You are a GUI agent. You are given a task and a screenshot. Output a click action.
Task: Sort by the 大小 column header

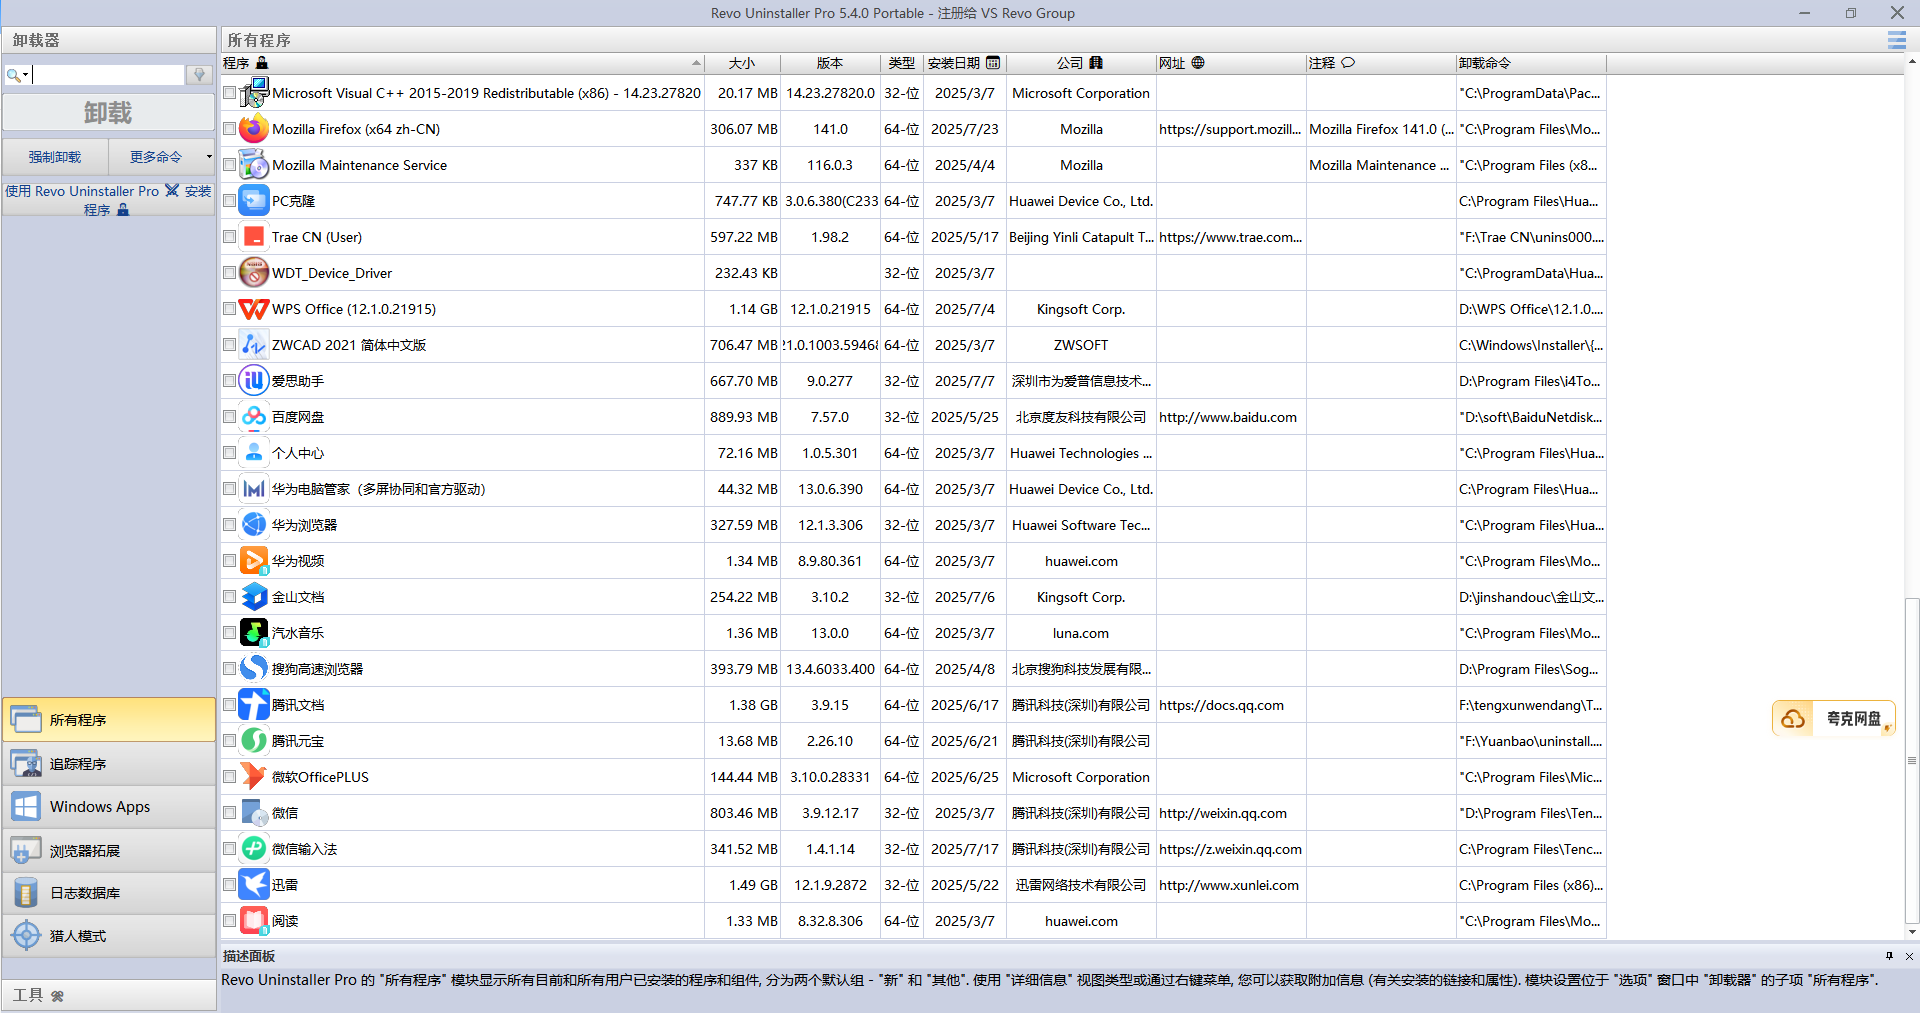pyautogui.click(x=742, y=63)
